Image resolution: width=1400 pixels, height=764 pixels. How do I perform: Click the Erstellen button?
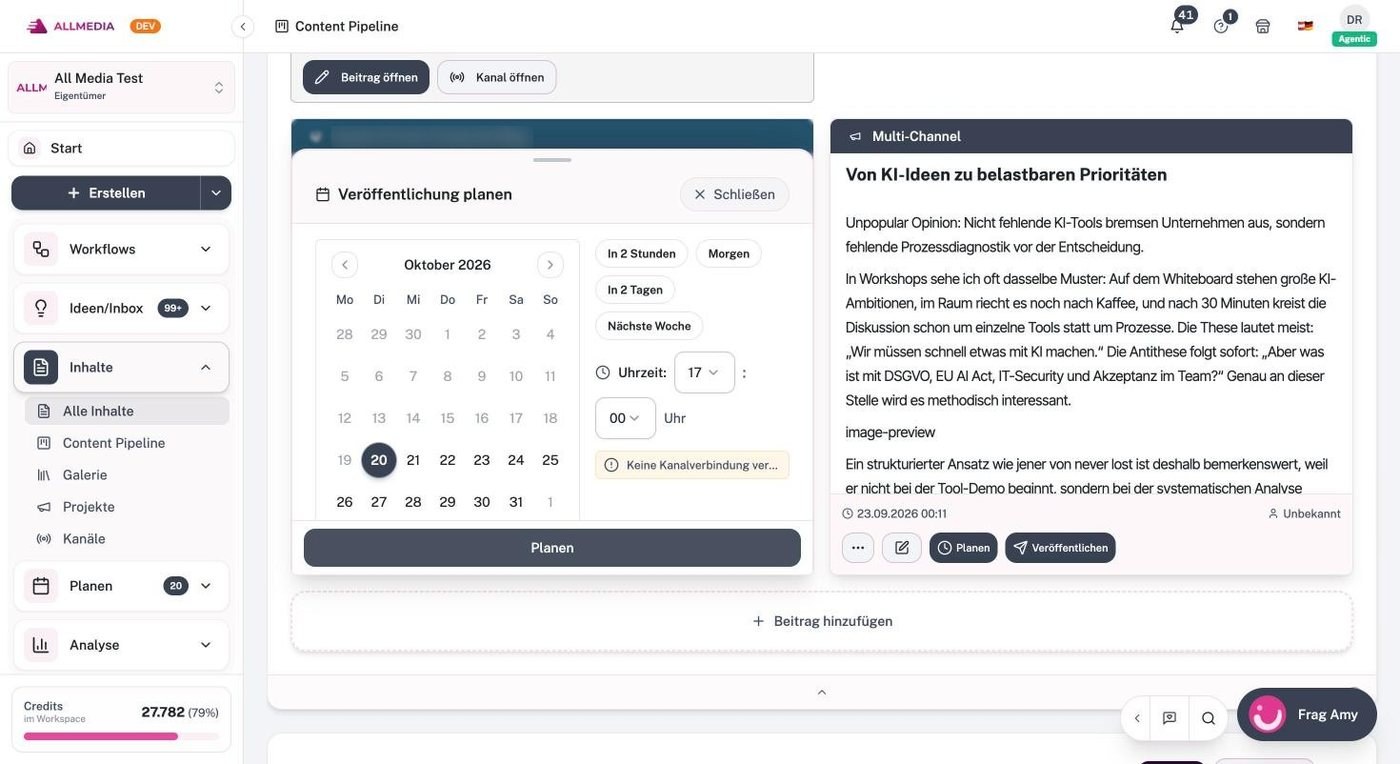tap(106, 193)
